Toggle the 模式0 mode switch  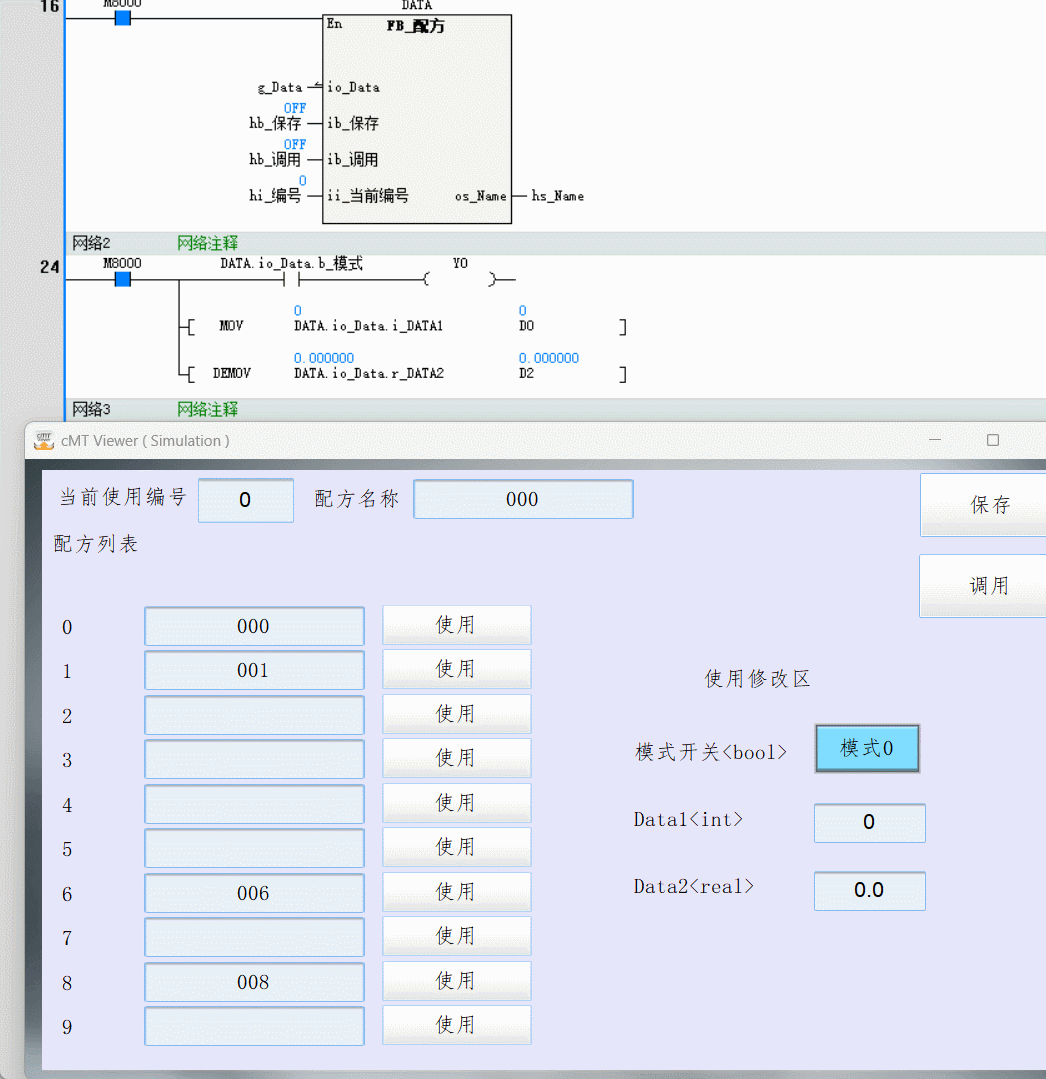[x=867, y=748]
